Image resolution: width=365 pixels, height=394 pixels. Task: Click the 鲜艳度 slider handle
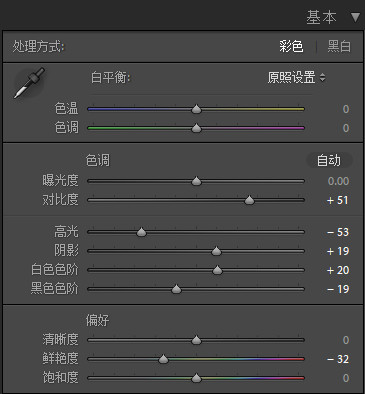pyautogui.click(x=163, y=359)
